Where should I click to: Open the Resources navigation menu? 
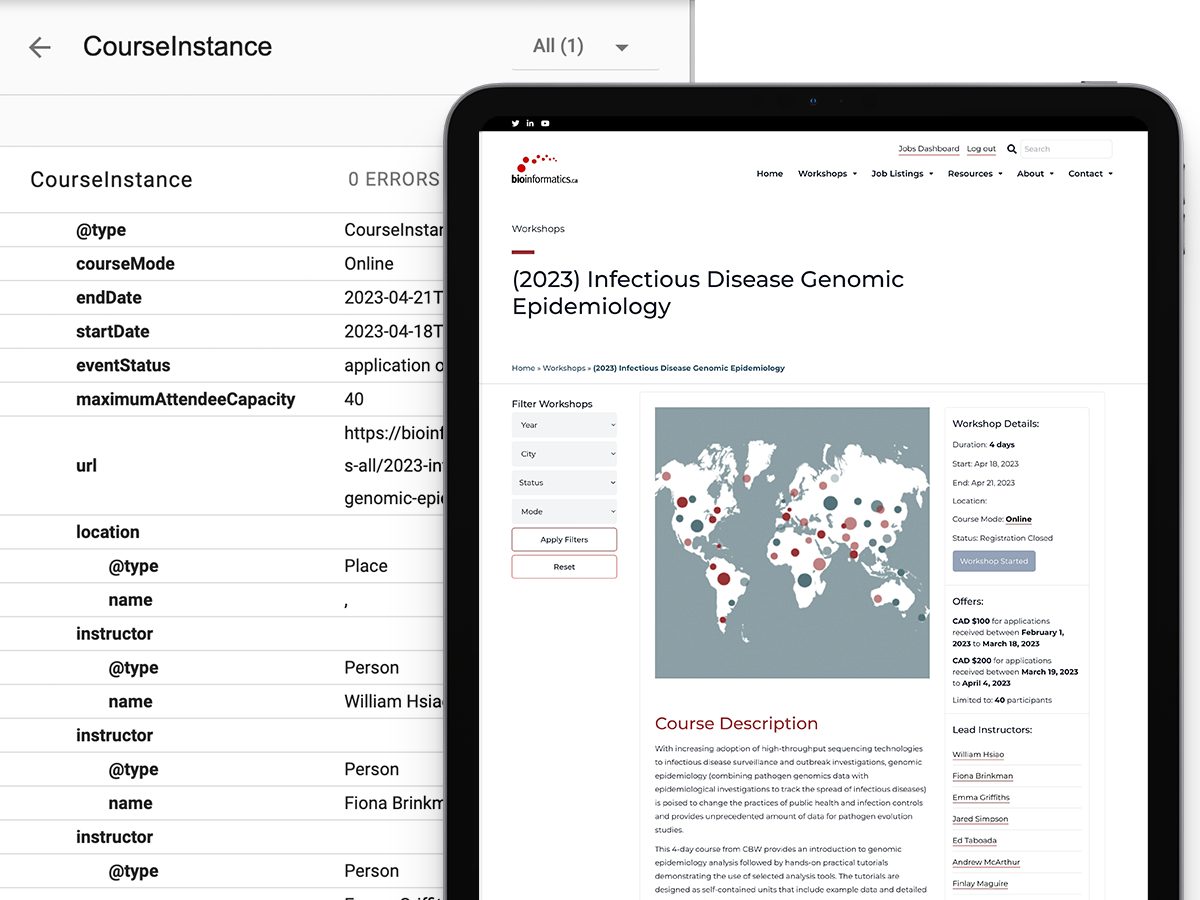[x=974, y=174]
